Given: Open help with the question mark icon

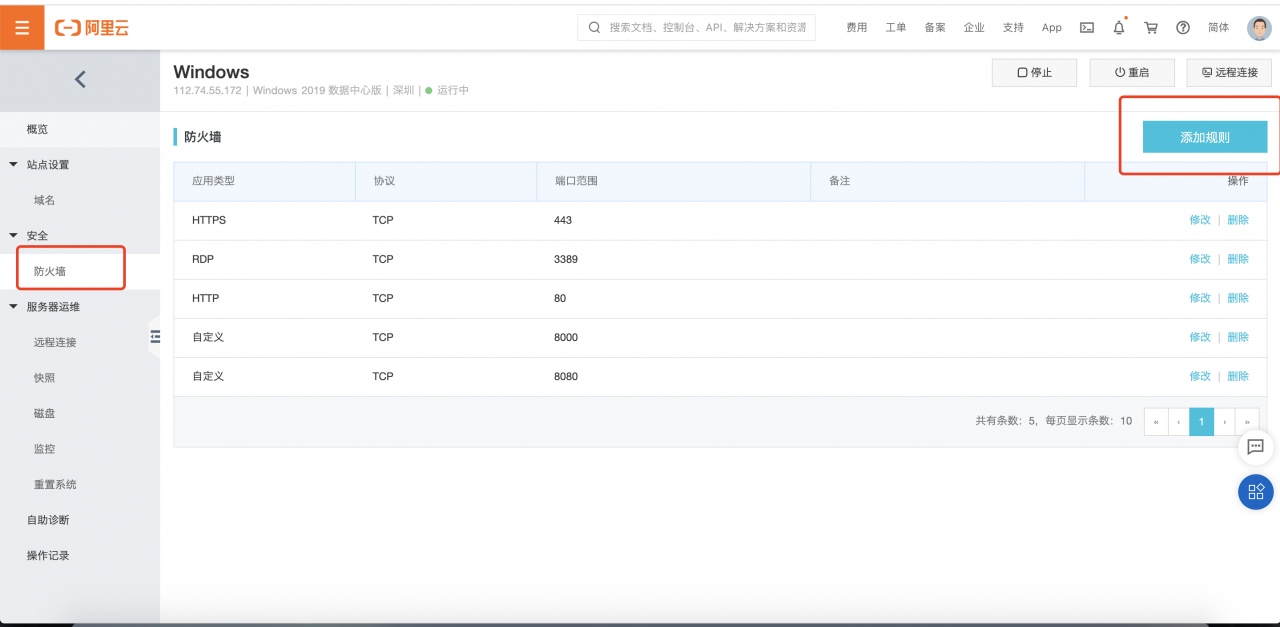Looking at the screenshot, I should (x=1183, y=27).
